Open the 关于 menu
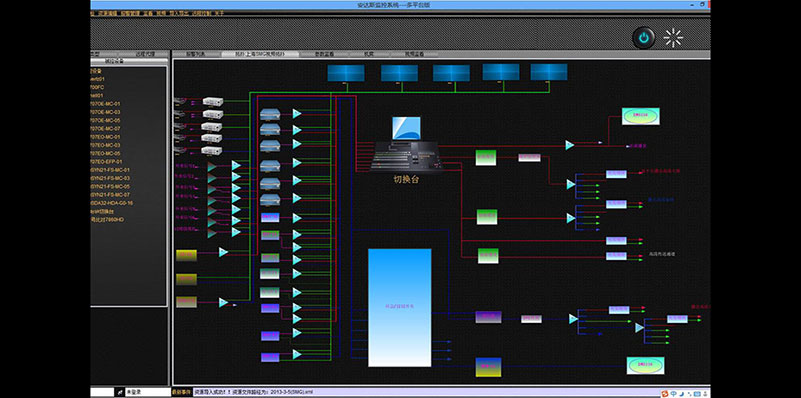 point(219,13)
